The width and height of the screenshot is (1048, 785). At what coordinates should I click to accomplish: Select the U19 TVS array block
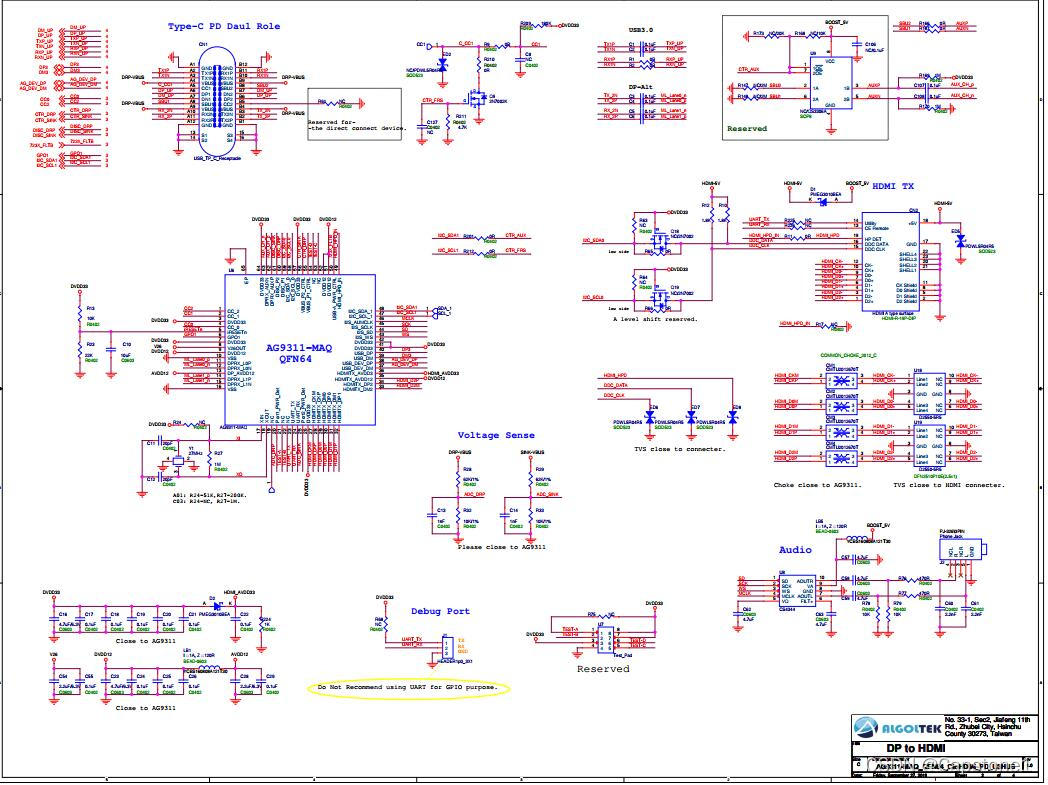point(930,445)
